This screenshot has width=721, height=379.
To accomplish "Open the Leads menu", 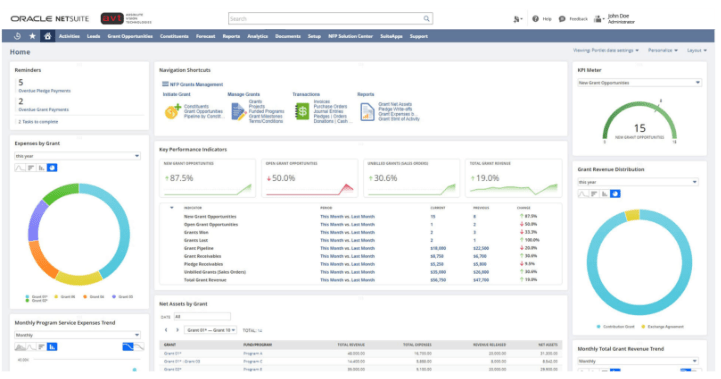I will [x=93, y=36].
